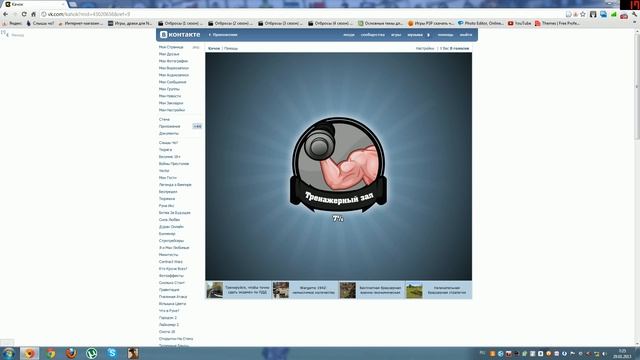Screen dimensions: 640x360
Task: Open Мои Закладки in the sidebar
Action: click(x=171, y=103)
